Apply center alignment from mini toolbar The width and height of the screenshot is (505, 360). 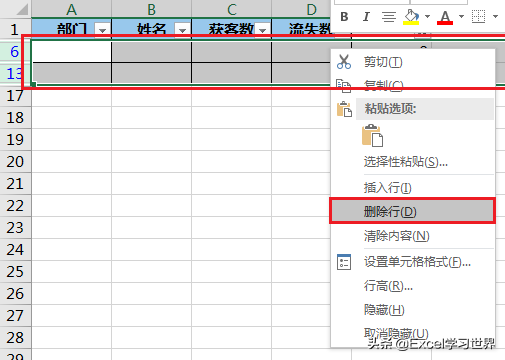pos(389,16)
